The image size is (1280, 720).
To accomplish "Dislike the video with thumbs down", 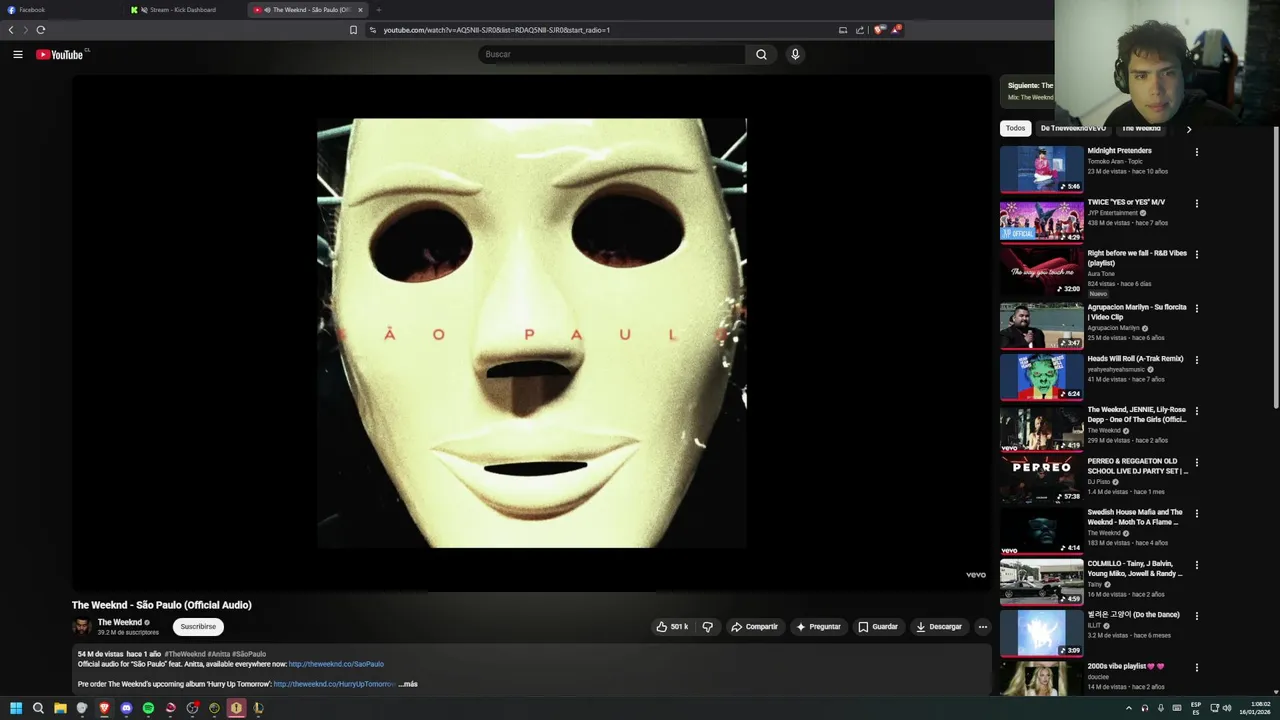I will 707,627.
